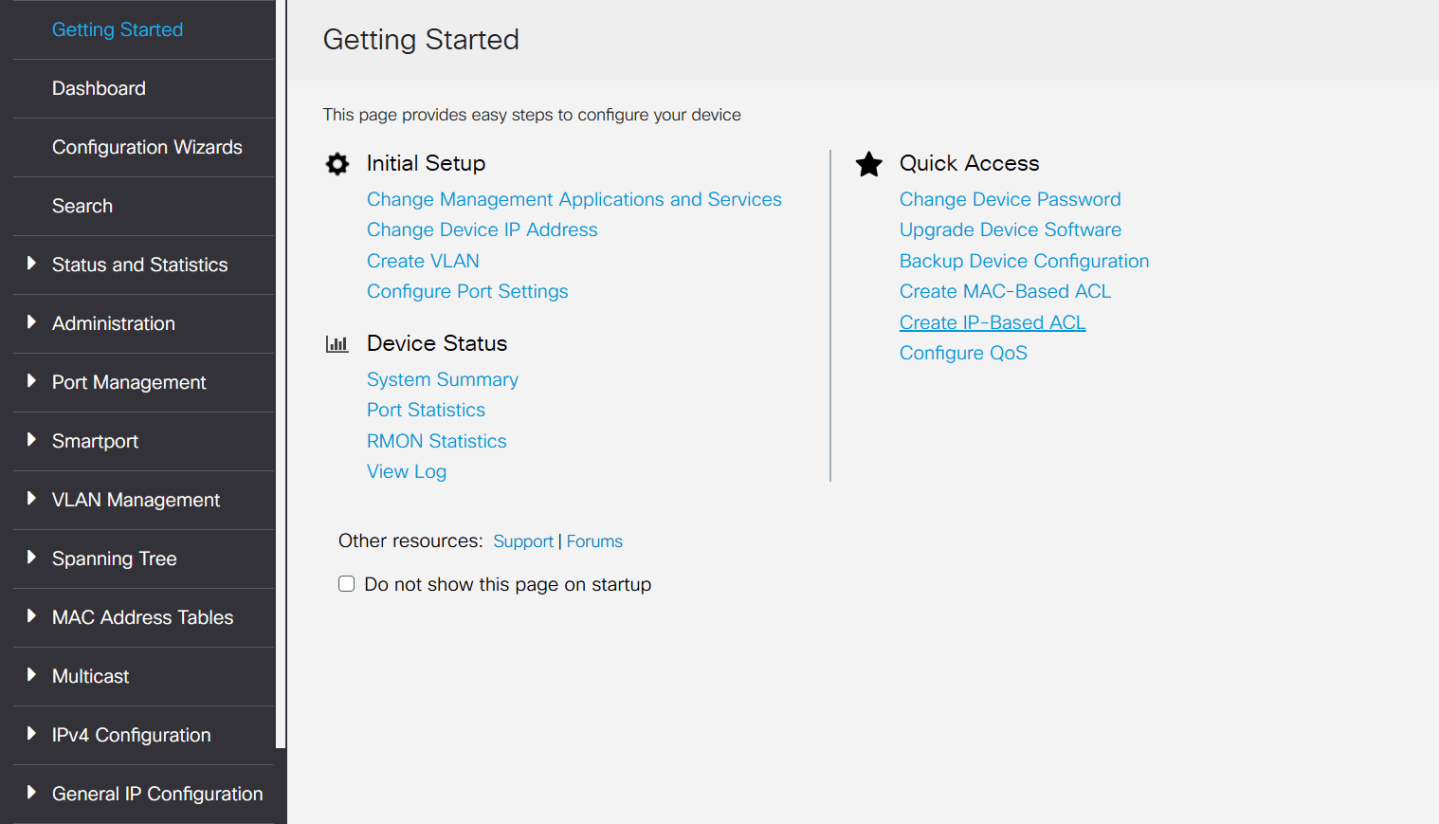Expand the Port Management section

tap(32, 382)
